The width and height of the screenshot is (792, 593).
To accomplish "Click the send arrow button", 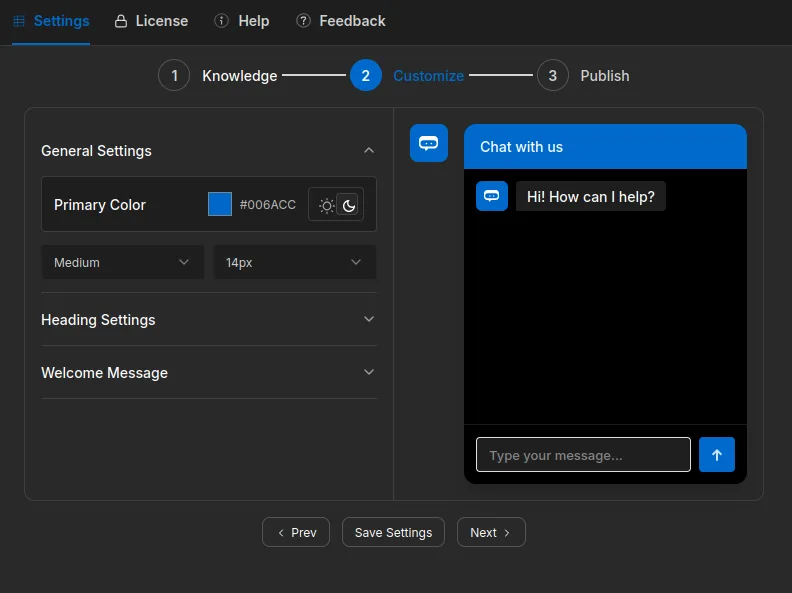I will pyautogui.click(x=717, y=455).
